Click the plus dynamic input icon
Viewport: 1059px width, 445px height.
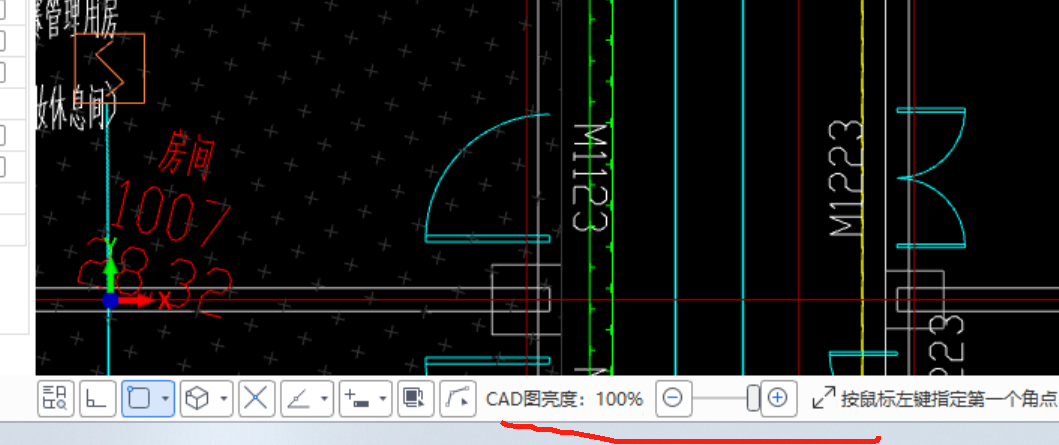point(356,398)
